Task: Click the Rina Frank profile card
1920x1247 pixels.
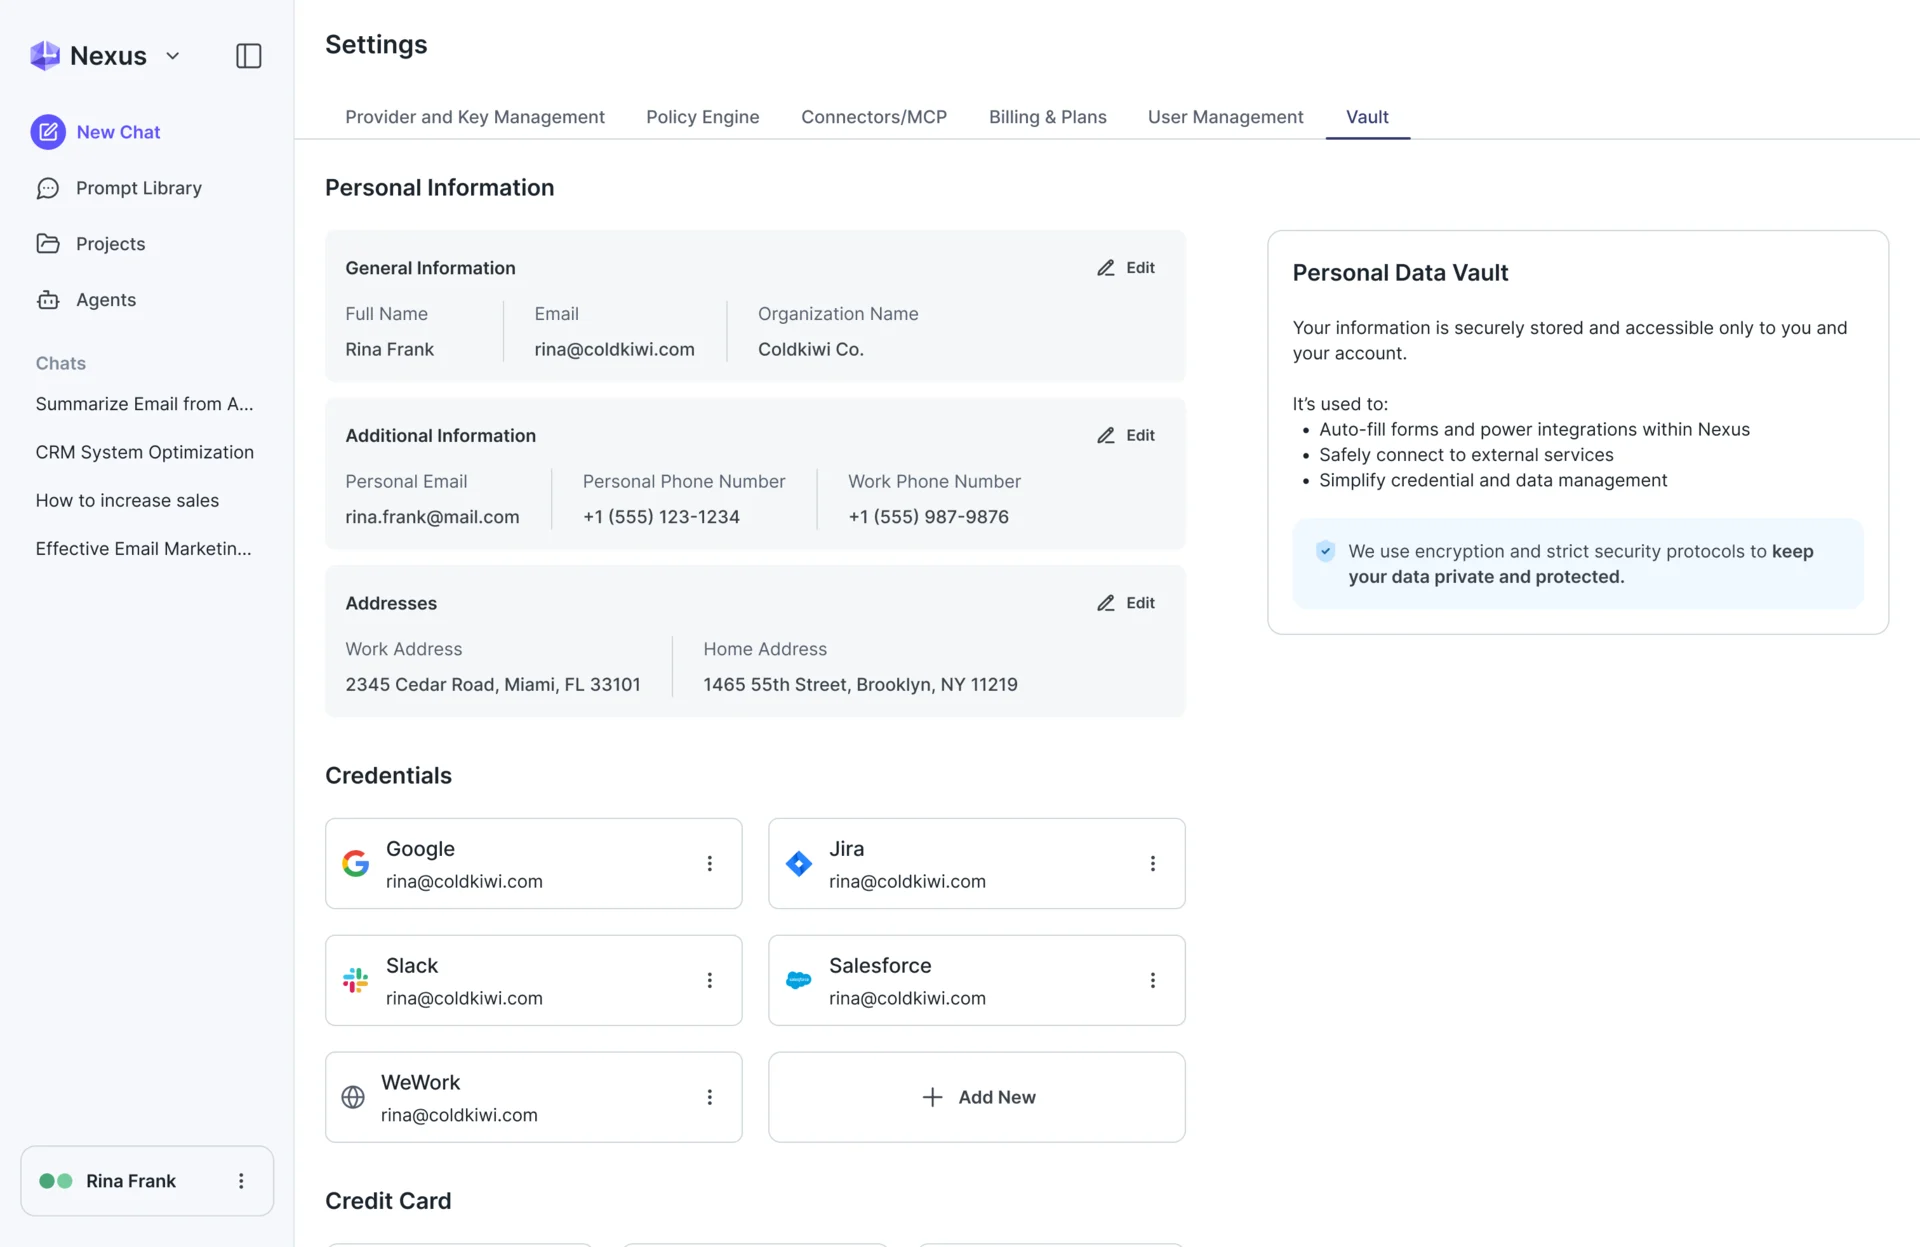Action: (147, 1181)
